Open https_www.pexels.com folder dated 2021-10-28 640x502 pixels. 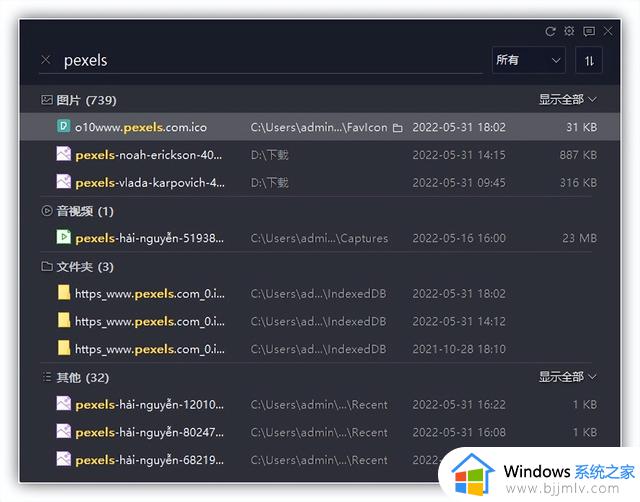coord(320,349)
